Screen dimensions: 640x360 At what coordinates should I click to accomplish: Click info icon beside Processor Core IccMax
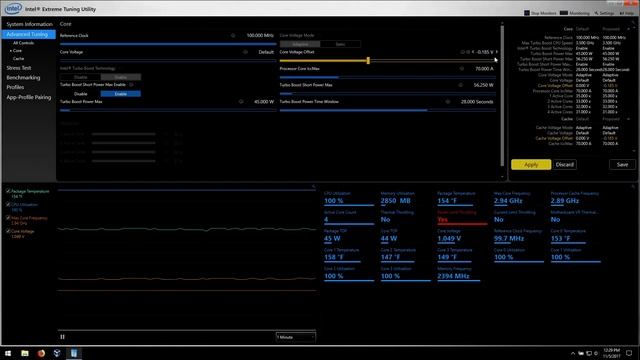[x=462, y=69]
